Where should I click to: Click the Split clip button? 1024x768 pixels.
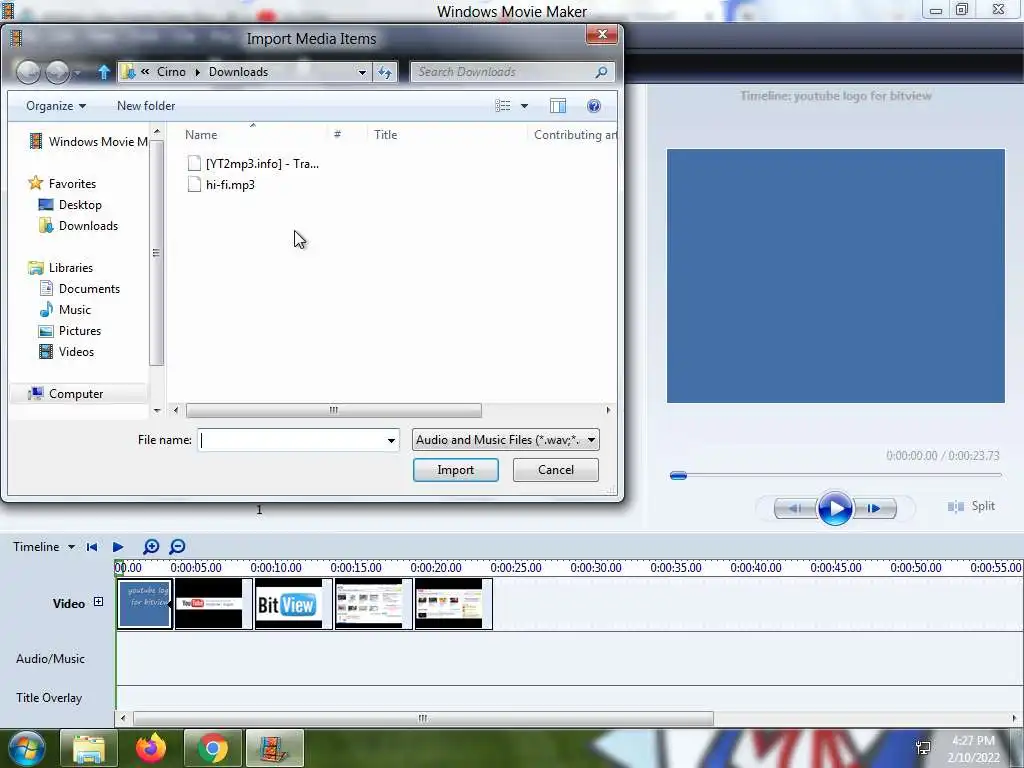(971, 506)
